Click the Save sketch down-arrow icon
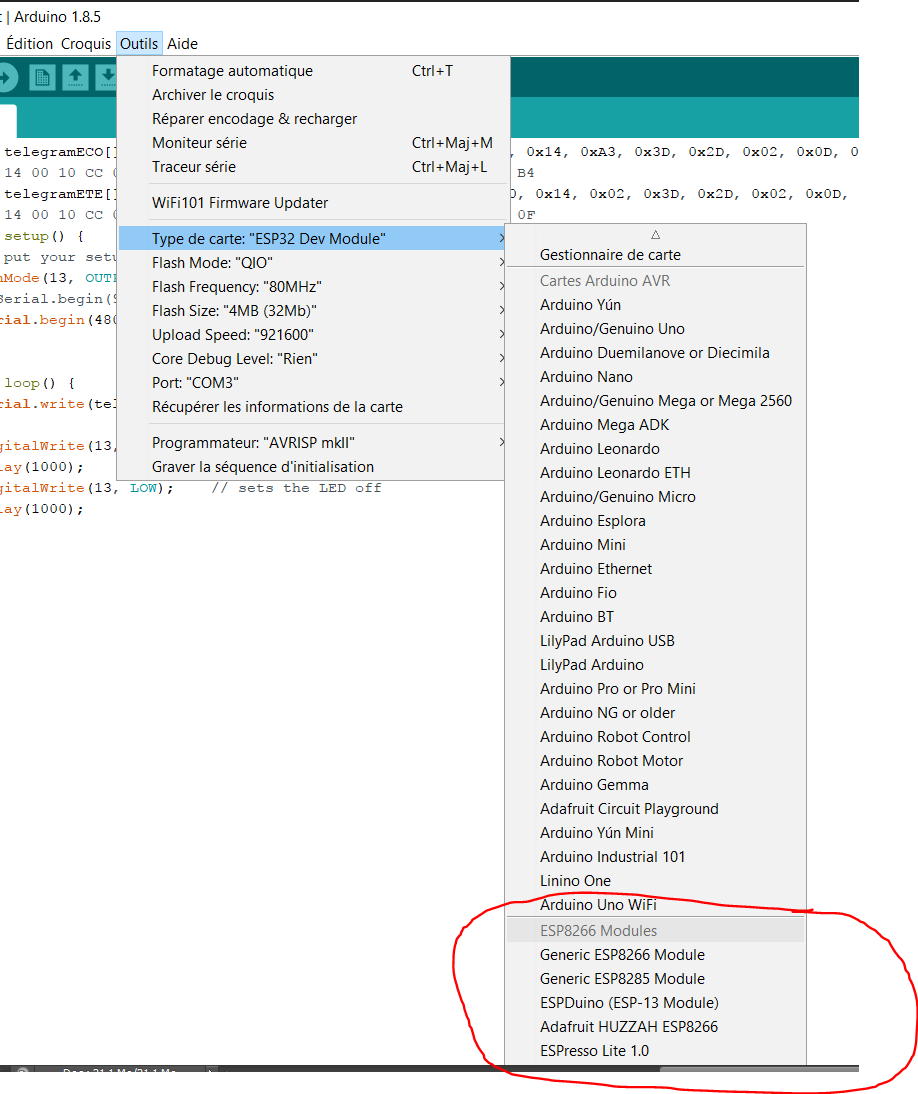The height and width of the screenshot is (1094, 918). tap(106, 78)
